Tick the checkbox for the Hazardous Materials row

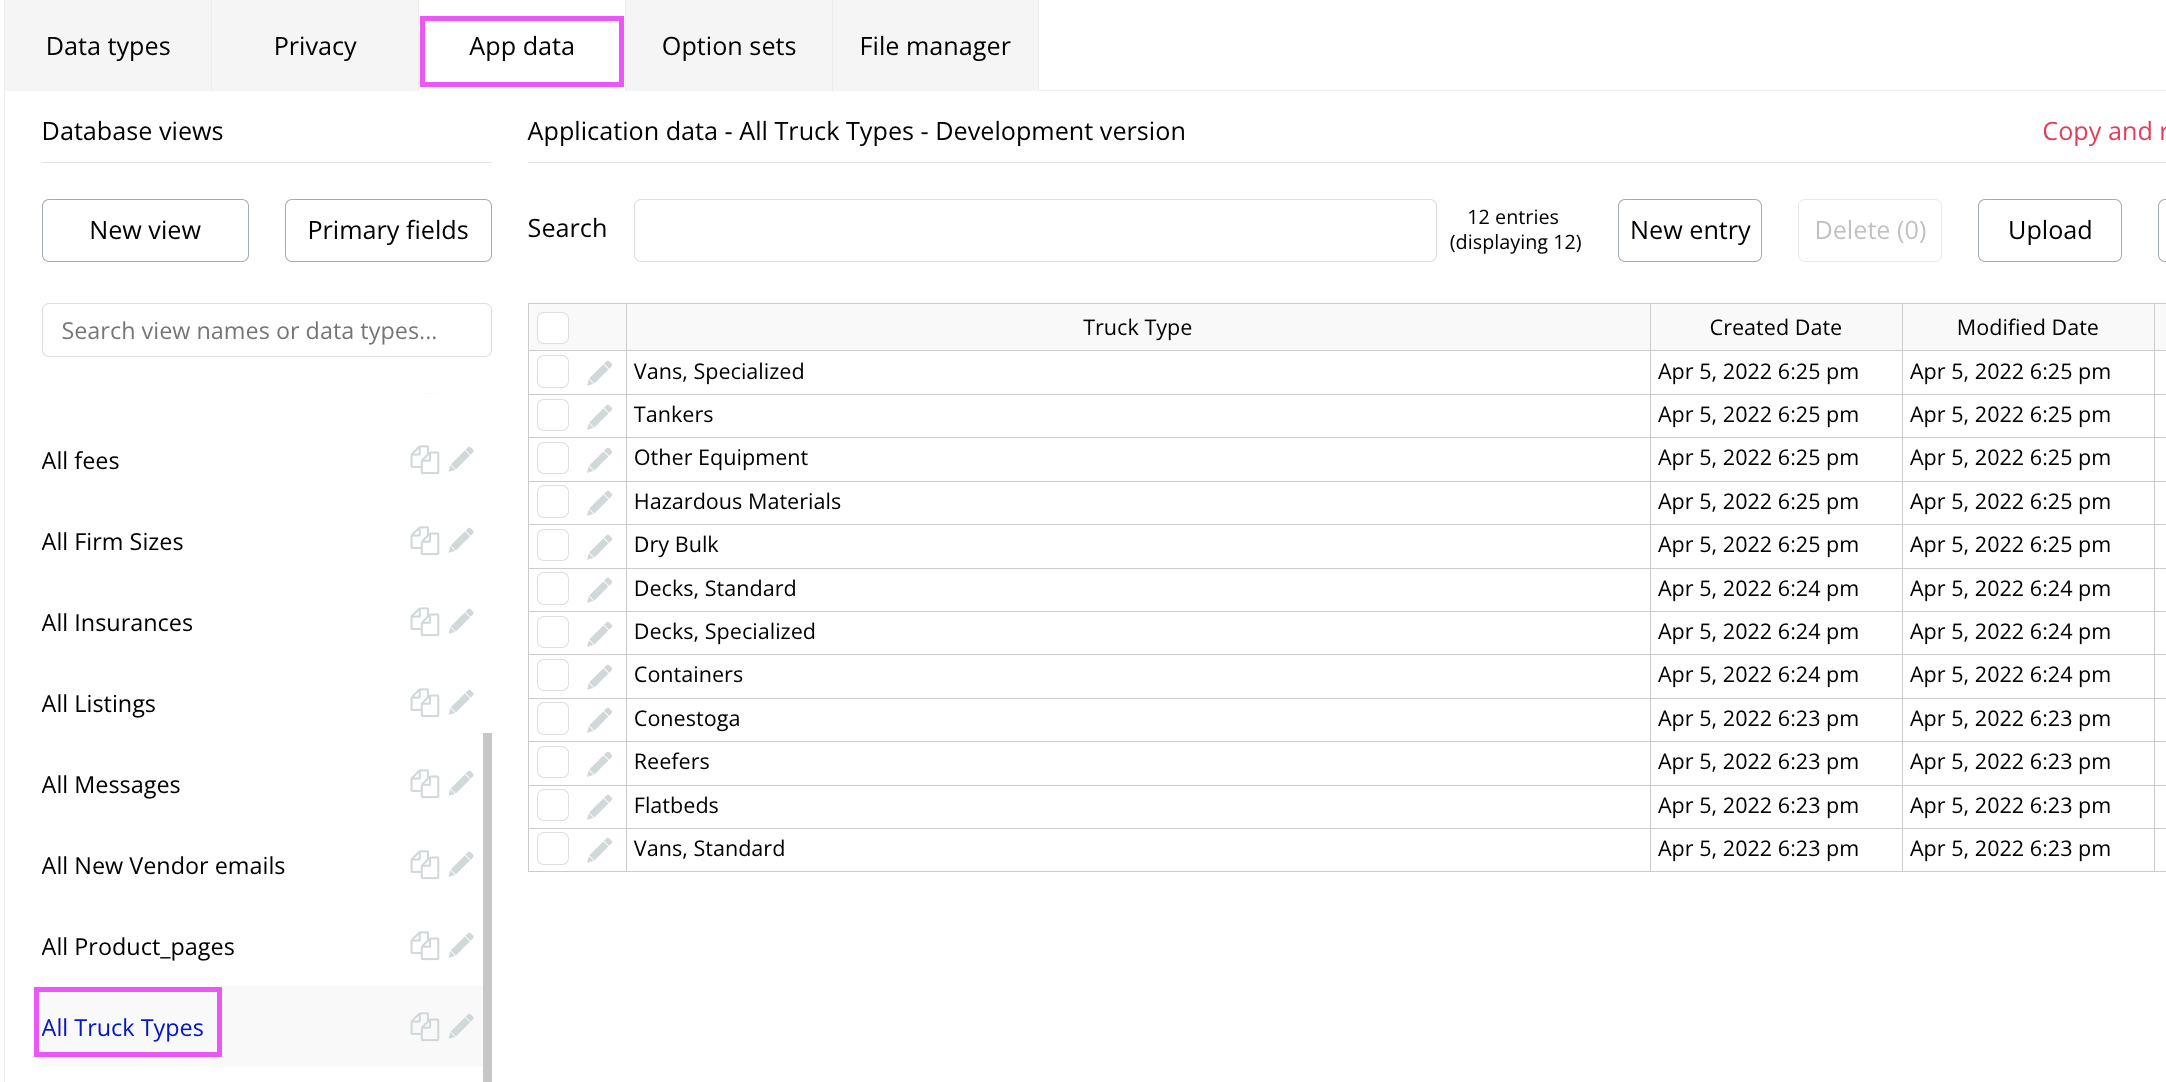(x=553, y=502)
